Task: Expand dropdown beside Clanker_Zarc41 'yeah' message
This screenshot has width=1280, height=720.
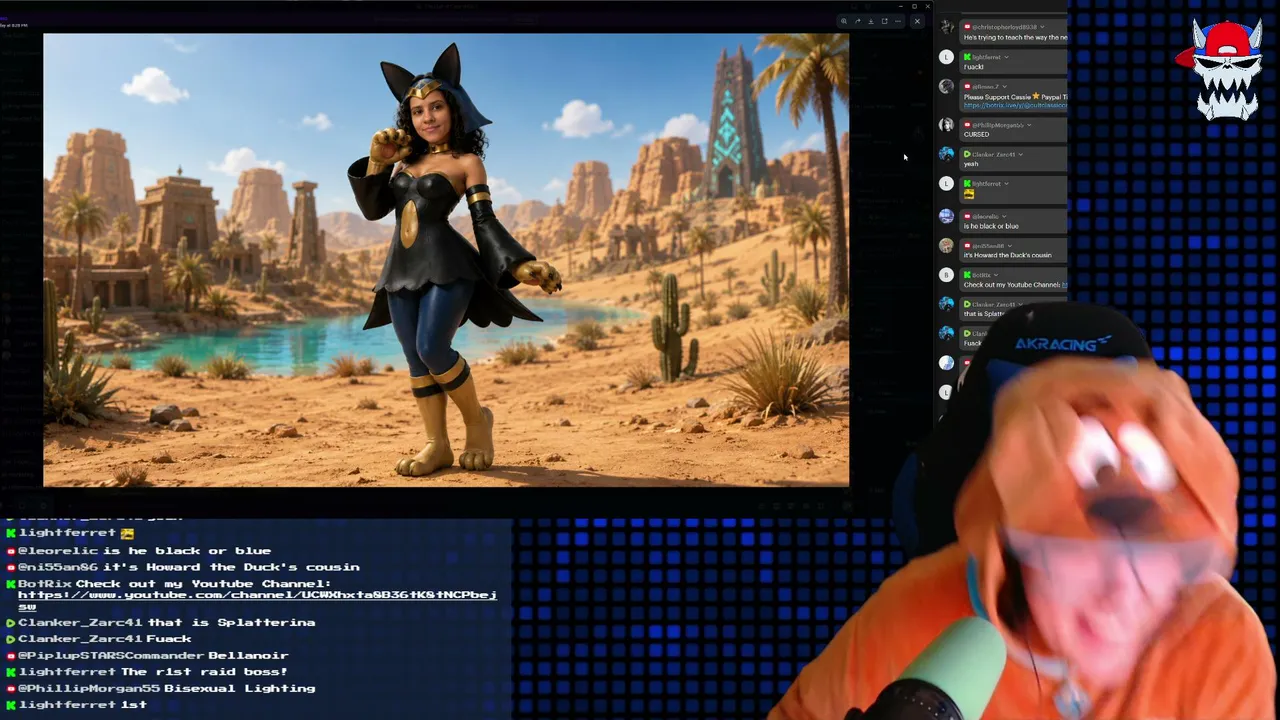Action: (x=1020, y=154)
